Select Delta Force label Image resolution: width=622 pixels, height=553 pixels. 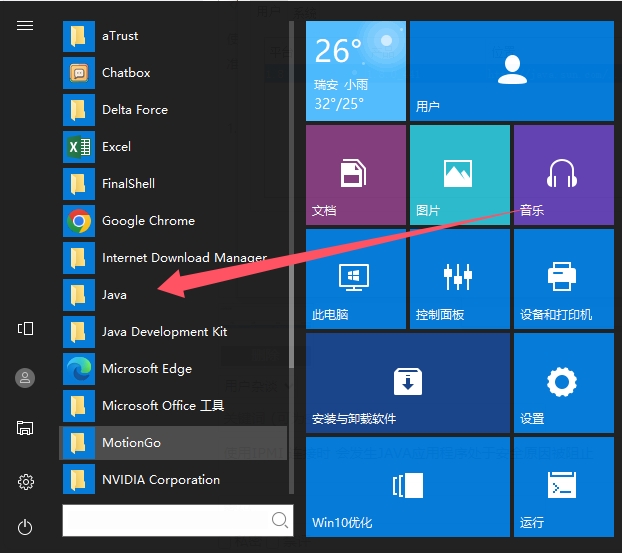[135, 110]
